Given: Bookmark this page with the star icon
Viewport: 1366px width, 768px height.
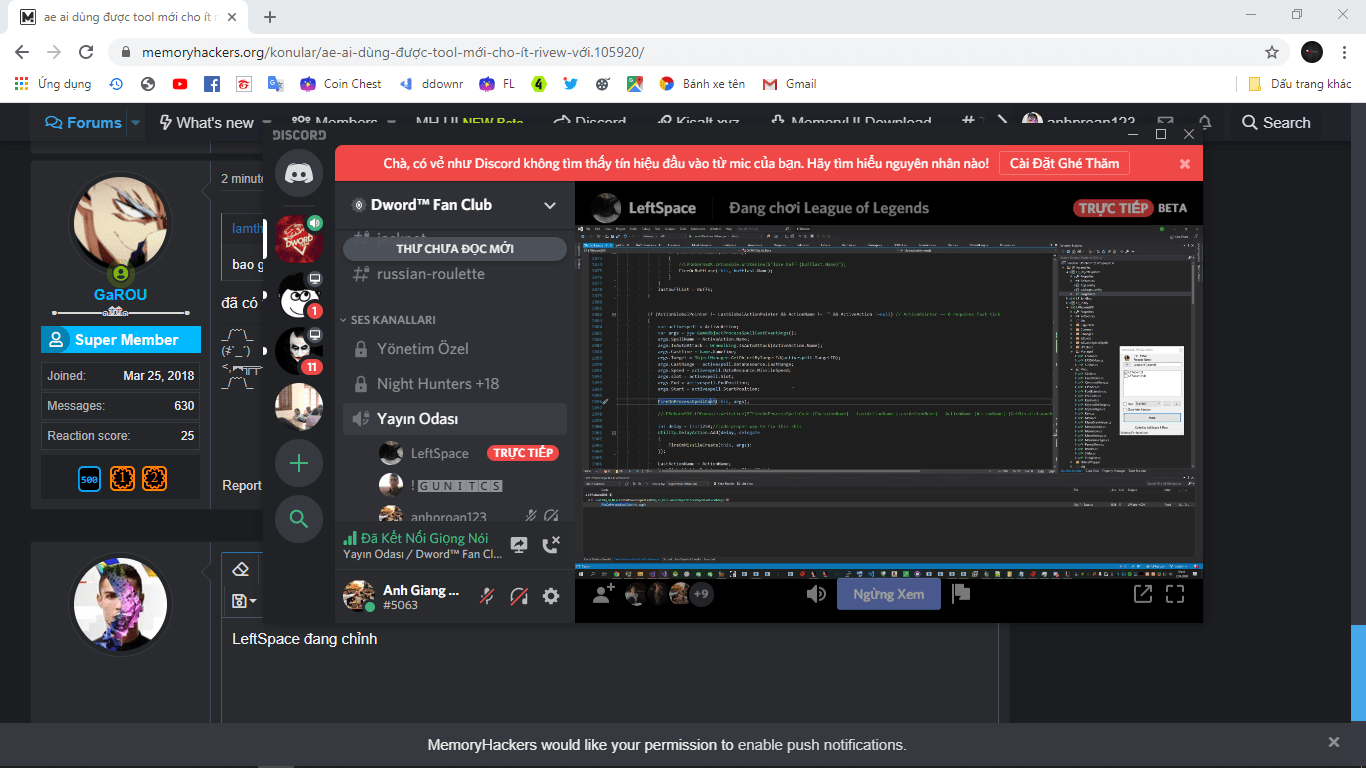Looking at the screenshot, I should tap(1272, 52).
